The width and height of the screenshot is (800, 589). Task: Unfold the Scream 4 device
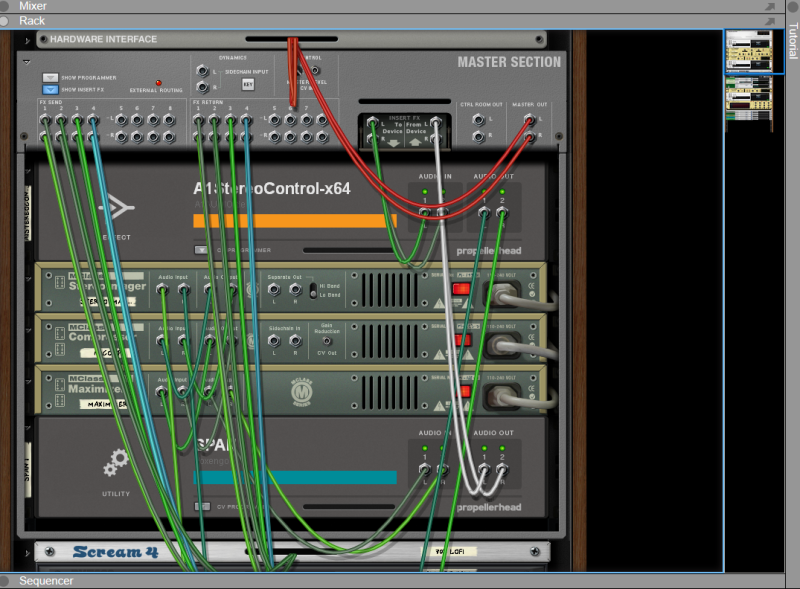pos(27,553)
